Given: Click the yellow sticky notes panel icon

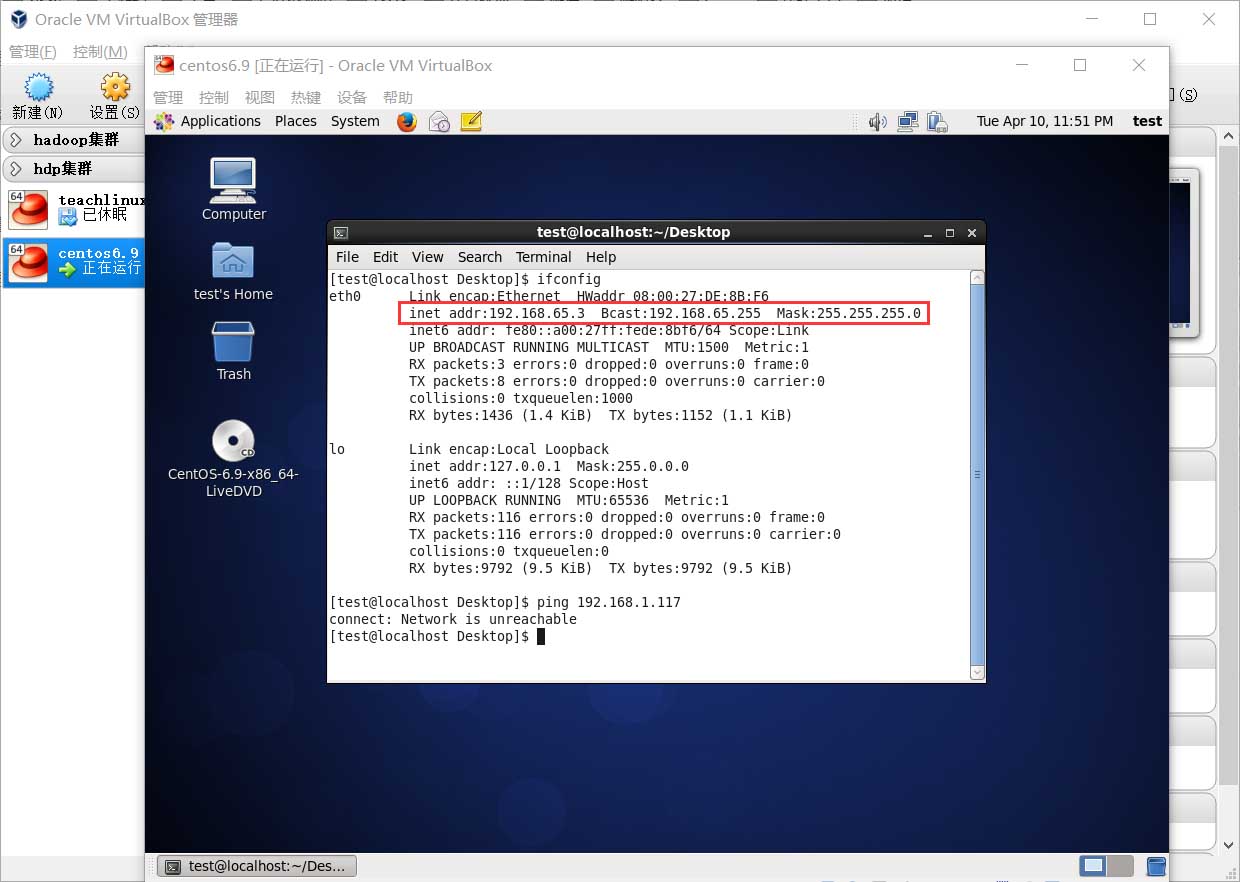Looking at the screenshot, I should pos(471,122).
